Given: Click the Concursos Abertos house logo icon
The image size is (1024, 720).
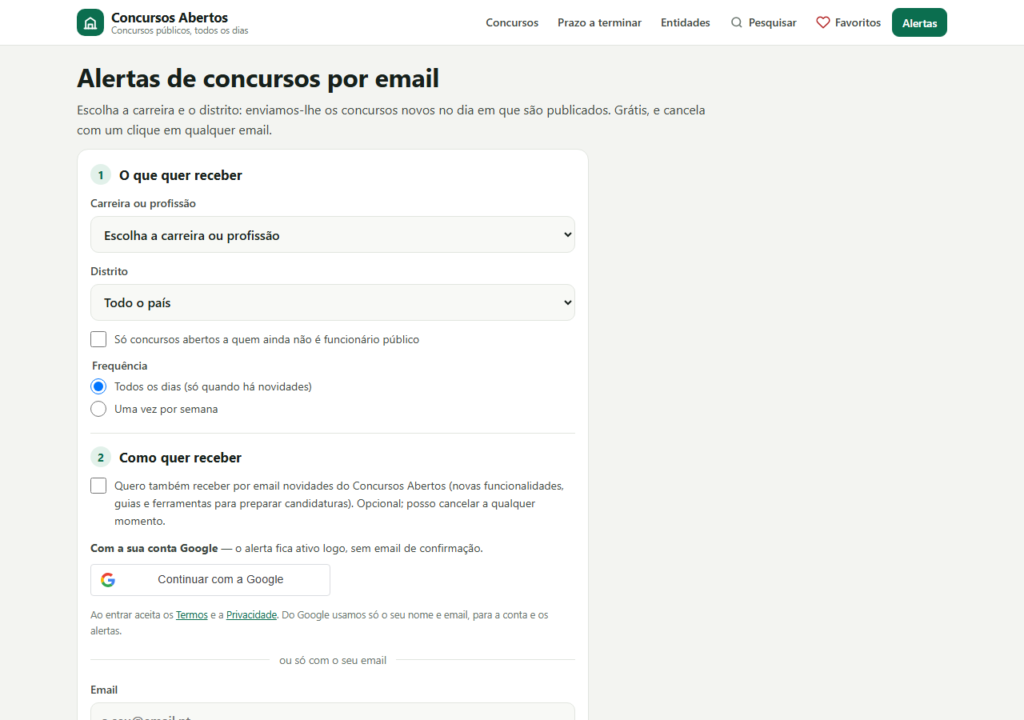Looking at the screenshot, I should 90,23.
